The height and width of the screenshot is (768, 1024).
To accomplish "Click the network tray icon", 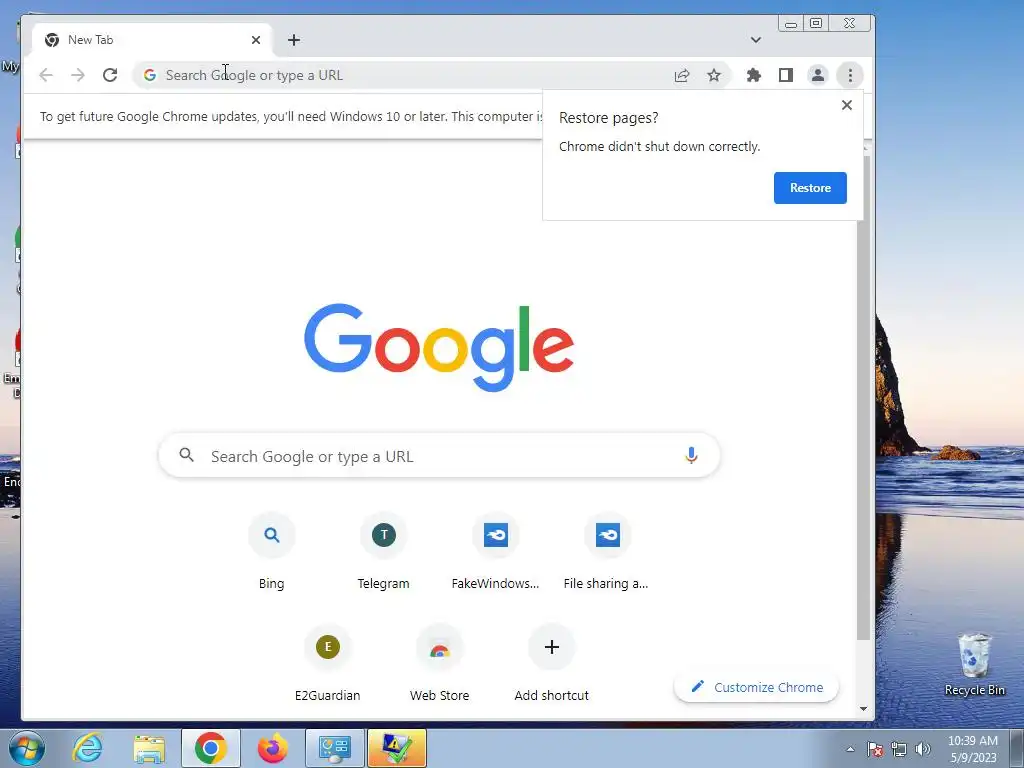I will (899, 749).
